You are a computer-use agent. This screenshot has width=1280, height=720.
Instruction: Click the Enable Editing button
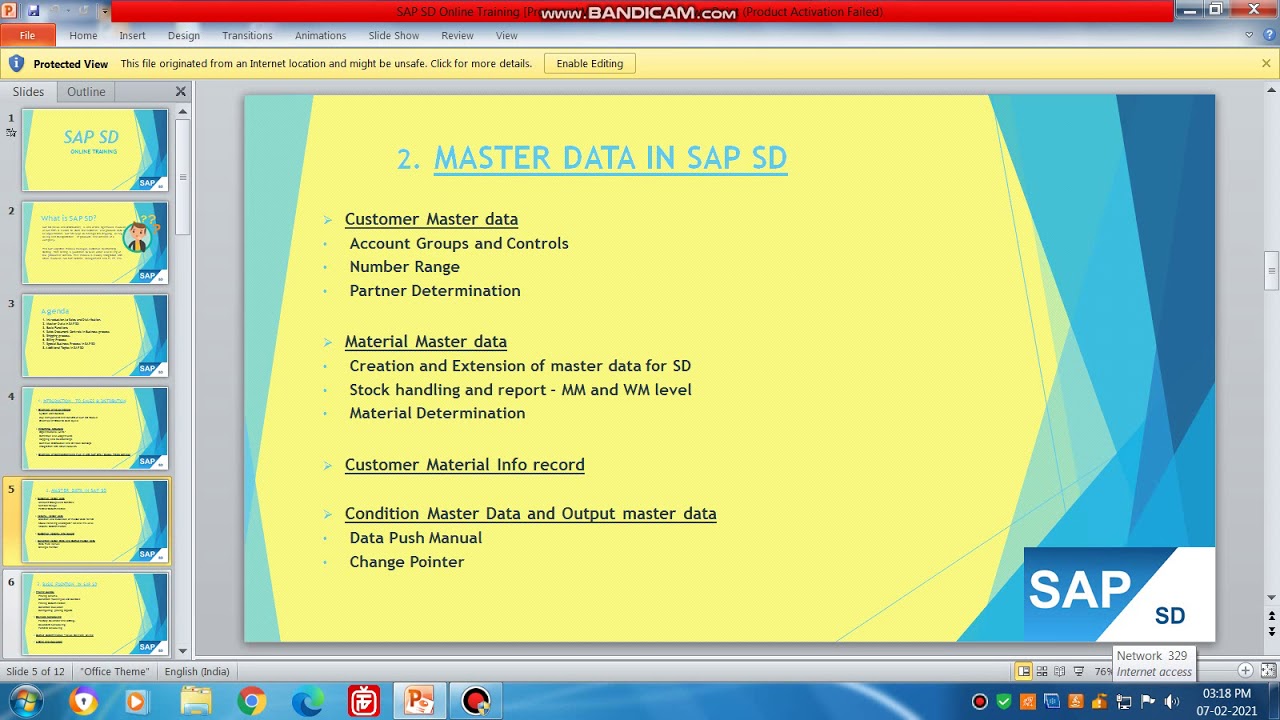click(x=590, y=63)
